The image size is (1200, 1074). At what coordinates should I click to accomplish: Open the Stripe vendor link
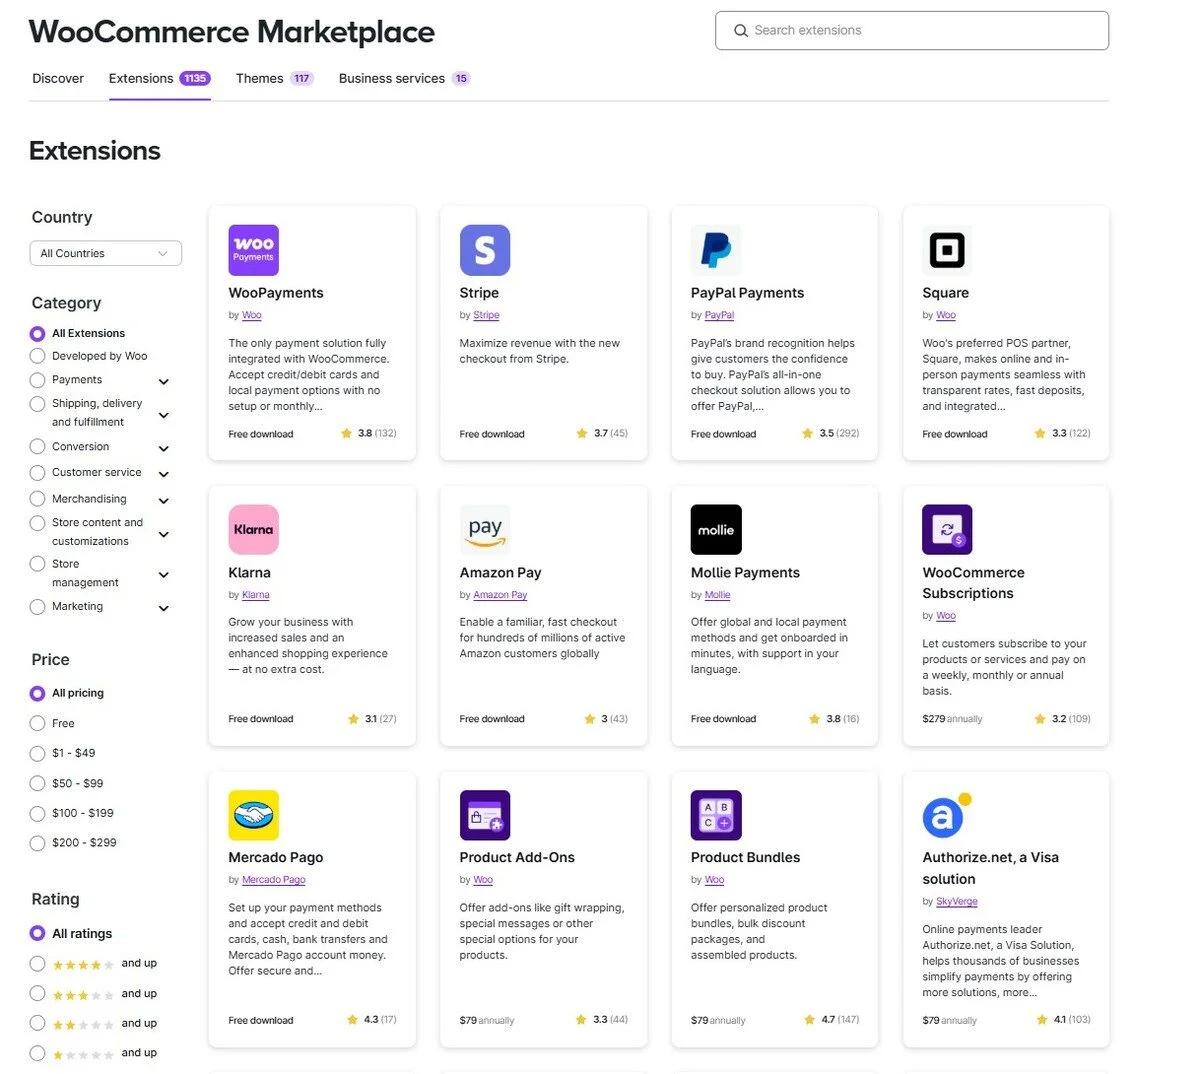click(x=486, y=315)
